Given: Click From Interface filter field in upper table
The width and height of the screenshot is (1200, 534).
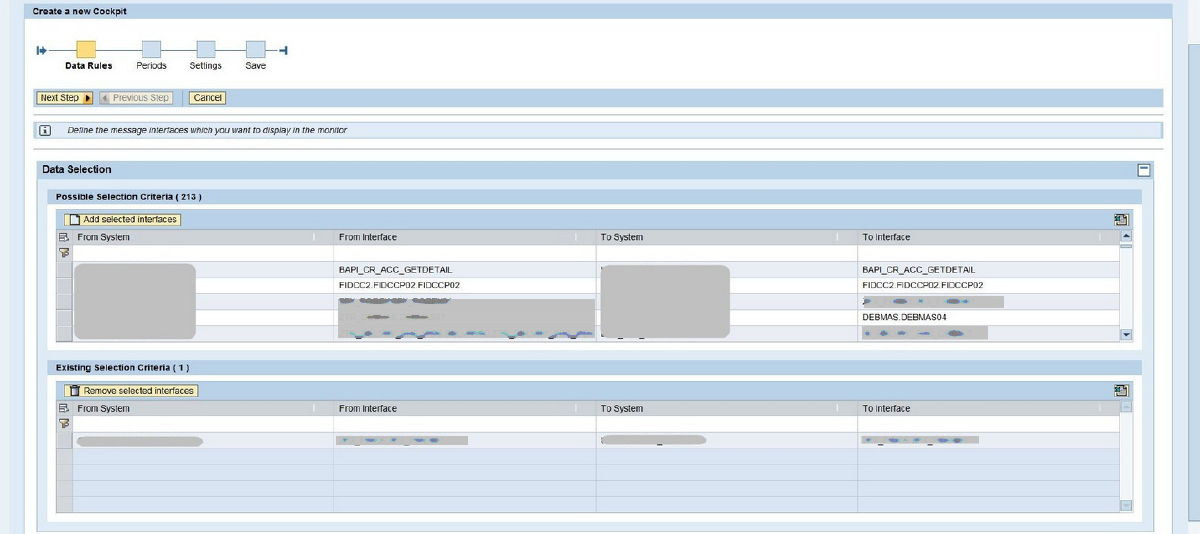Looking at the screenshot, I should (x=465, y=253).
